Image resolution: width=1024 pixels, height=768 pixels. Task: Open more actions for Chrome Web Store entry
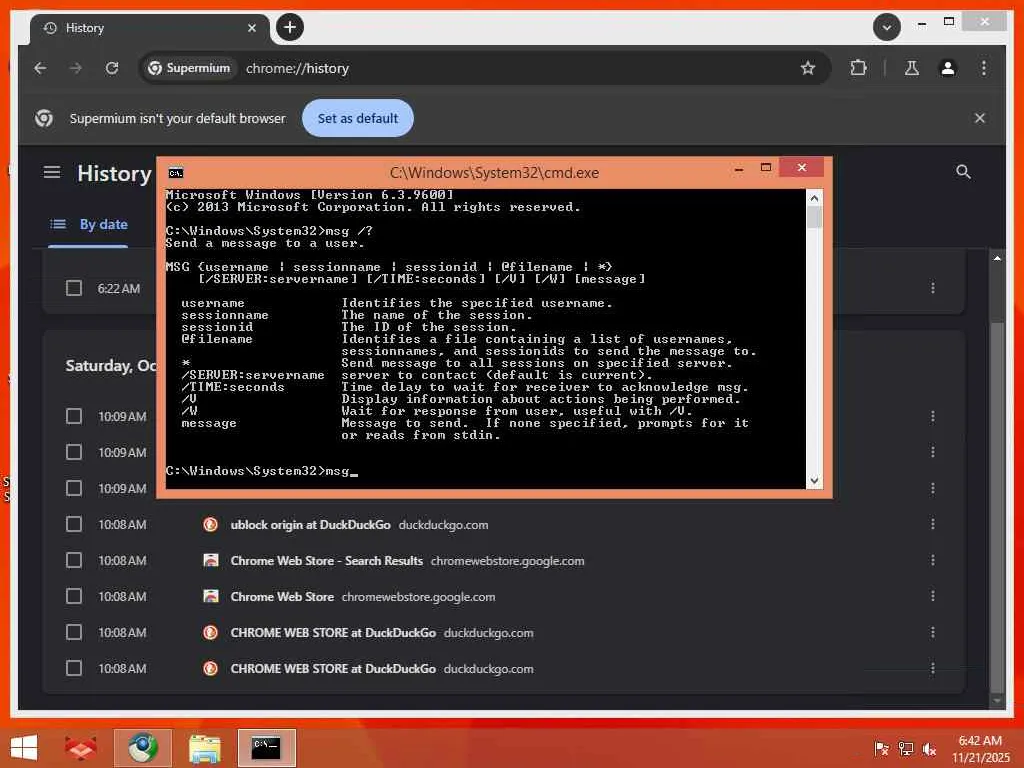(x=933, y=596)
